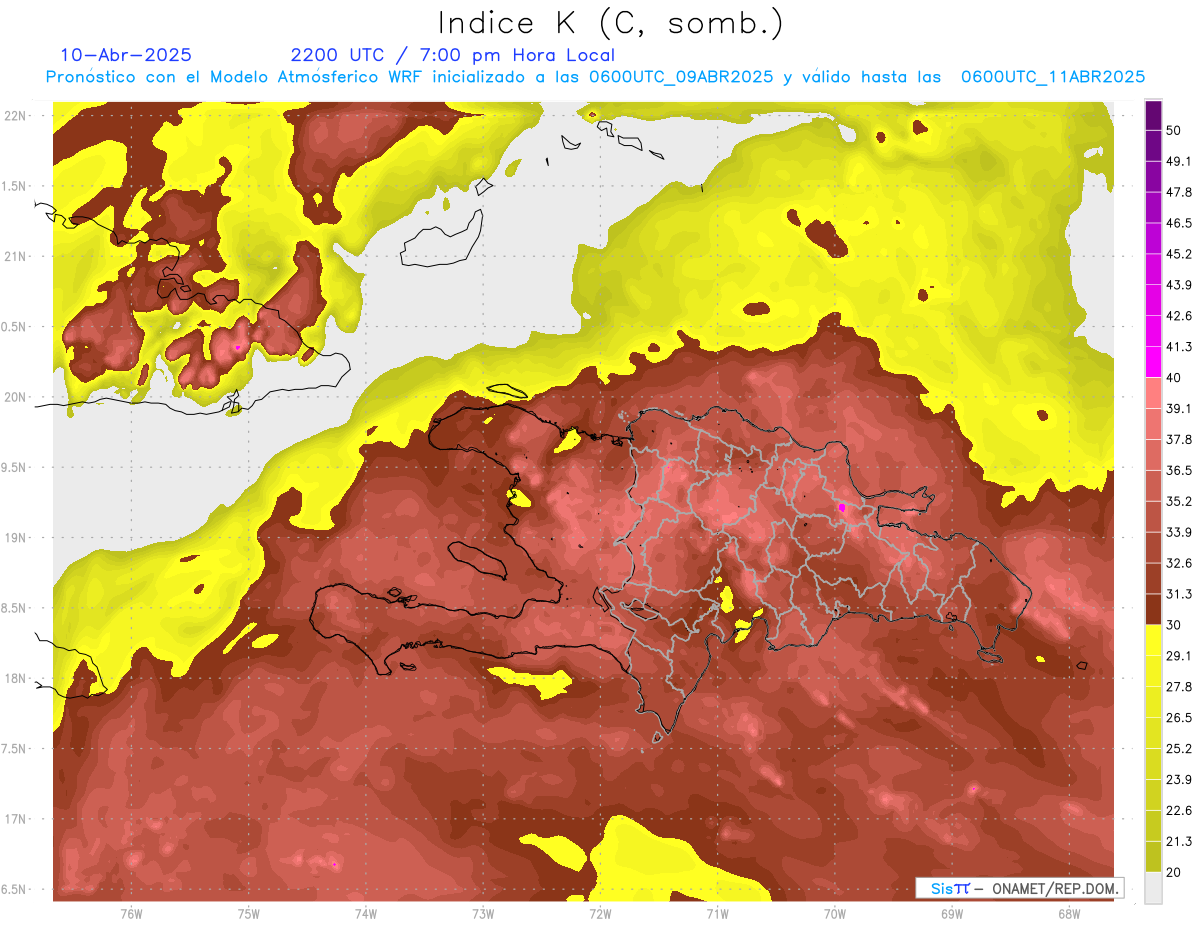Click the '69W' longitude label
Image resolution: width=1200 pixels, height=927 pixels.
[952, 914]
